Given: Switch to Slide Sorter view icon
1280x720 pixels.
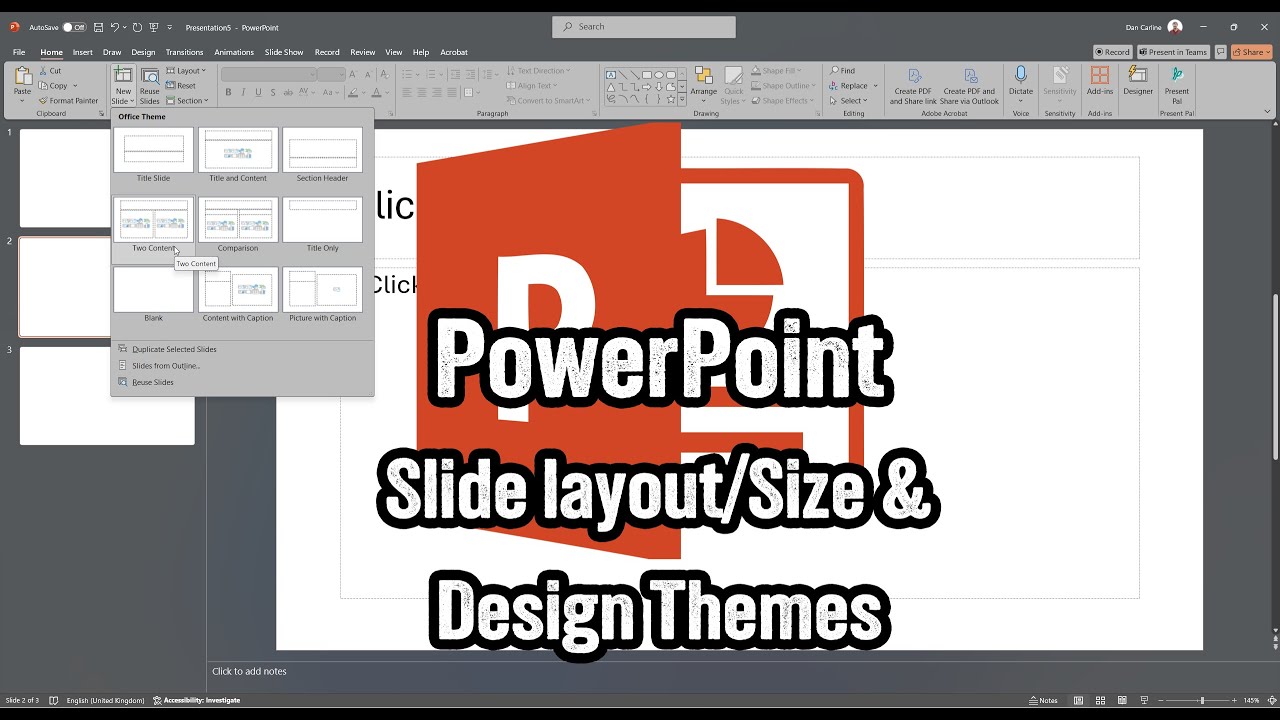Looking at the screenshot, I should tap(1100, 700).
